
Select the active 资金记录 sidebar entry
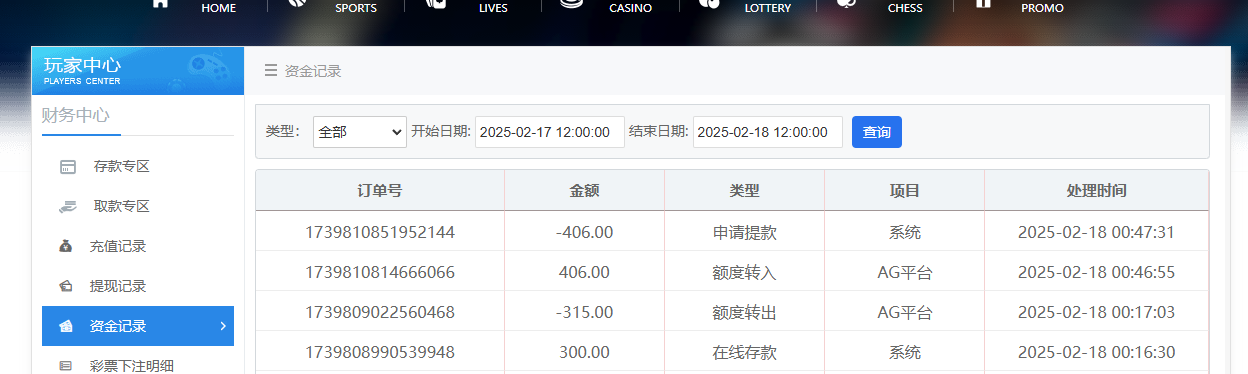pyautogui.click(x=138, y=326)
